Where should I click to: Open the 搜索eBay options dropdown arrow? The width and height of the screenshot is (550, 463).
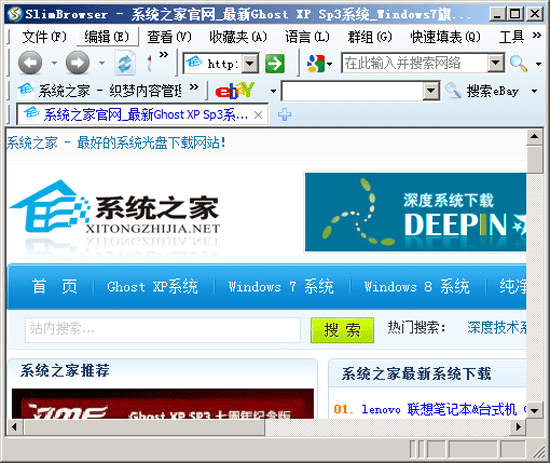coord(534,91)
